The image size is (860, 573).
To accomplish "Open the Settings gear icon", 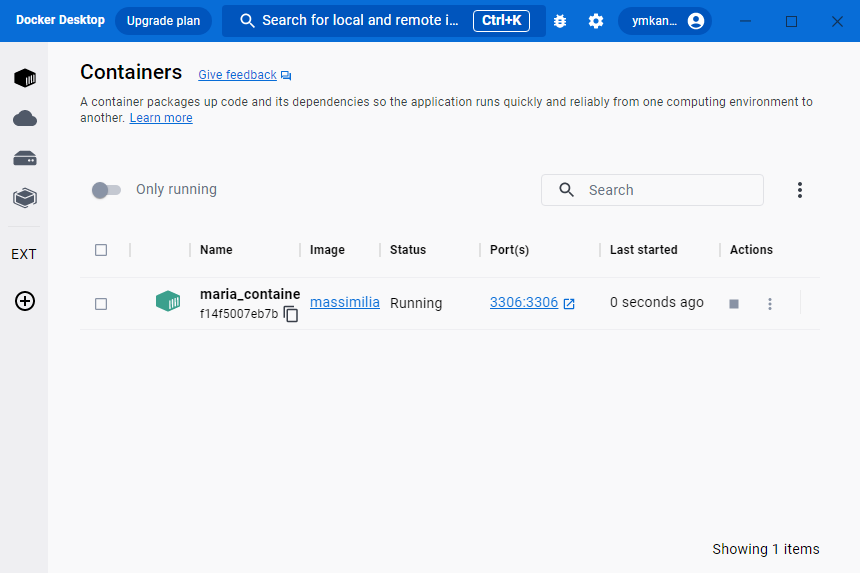I will (x=596, y=21).
